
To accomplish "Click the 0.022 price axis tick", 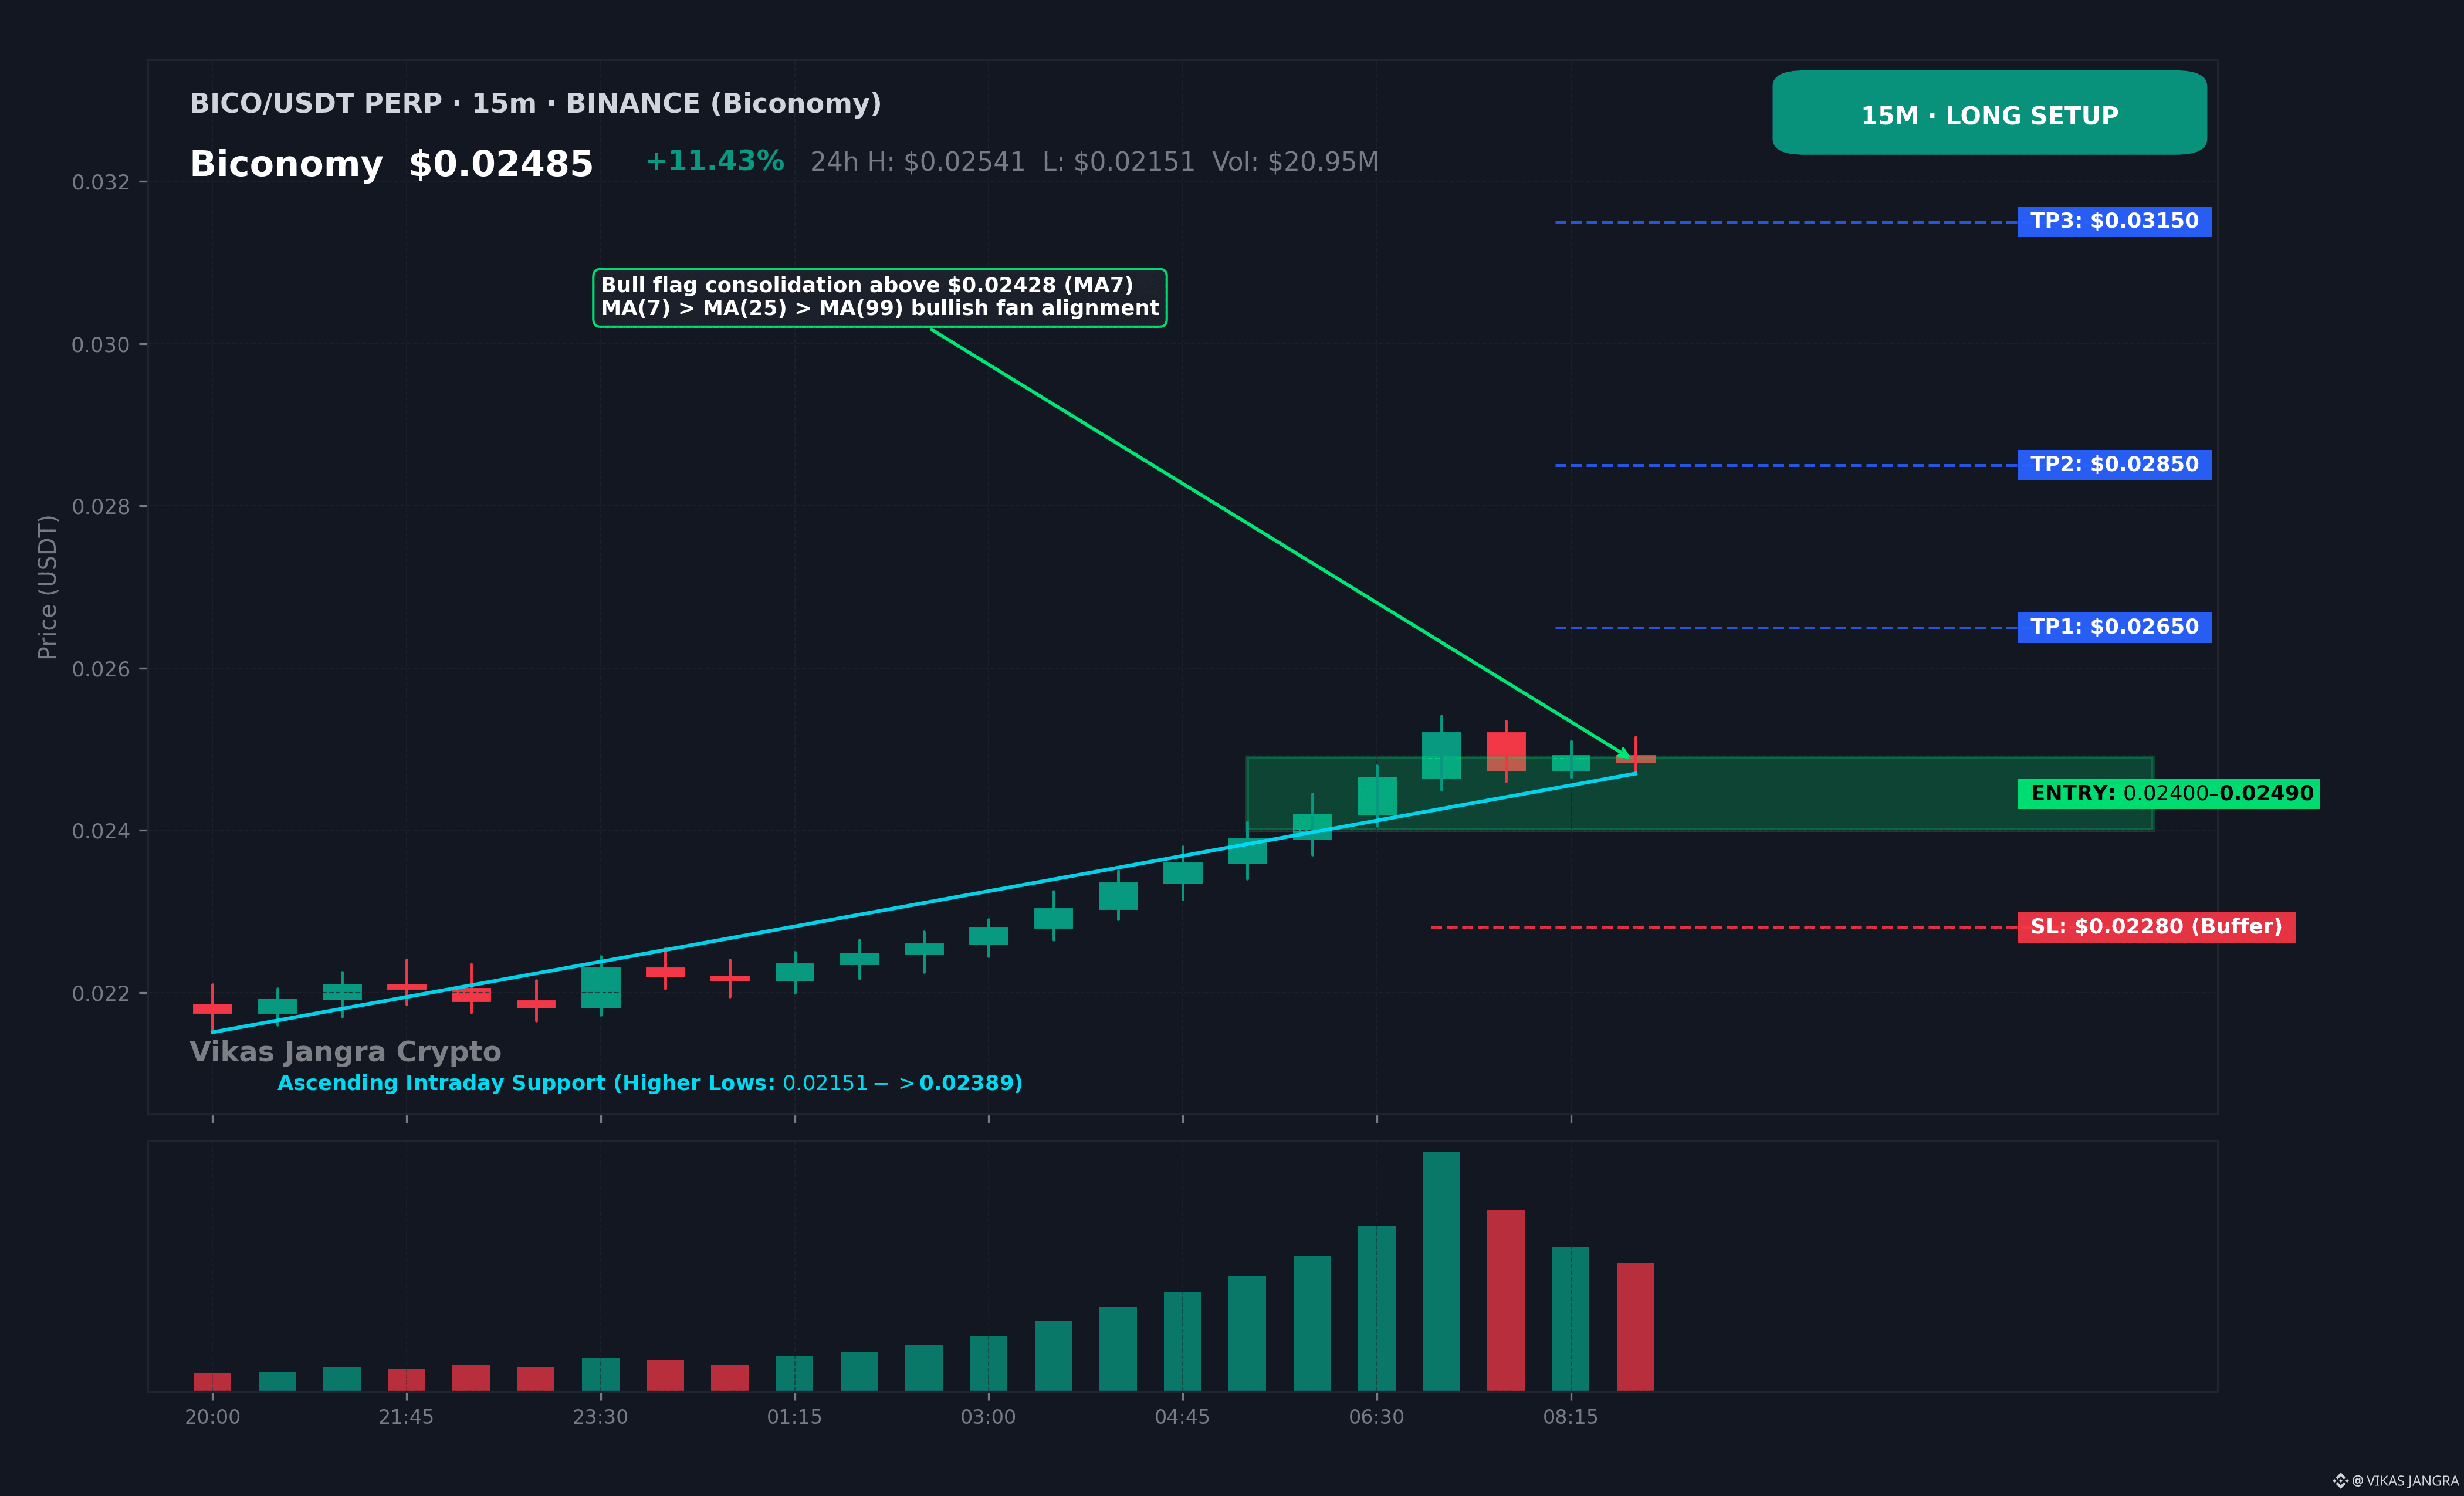I will pos(101,993).
